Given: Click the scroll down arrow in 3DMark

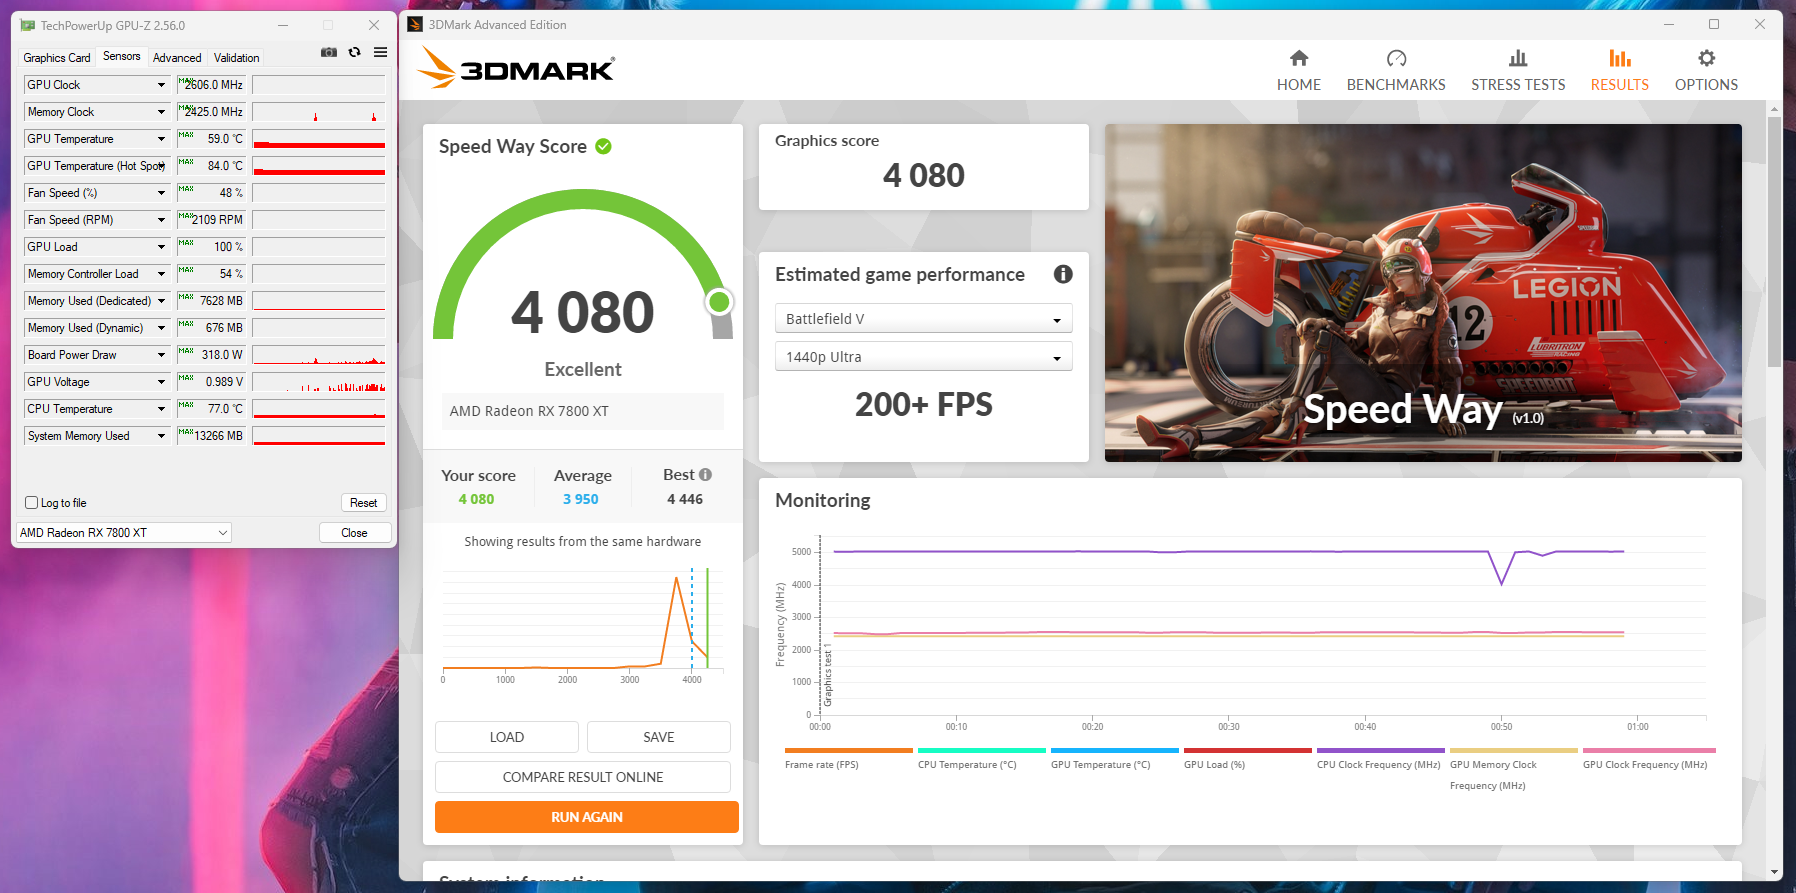Looking at the screenshot, I should (1775, 872).
